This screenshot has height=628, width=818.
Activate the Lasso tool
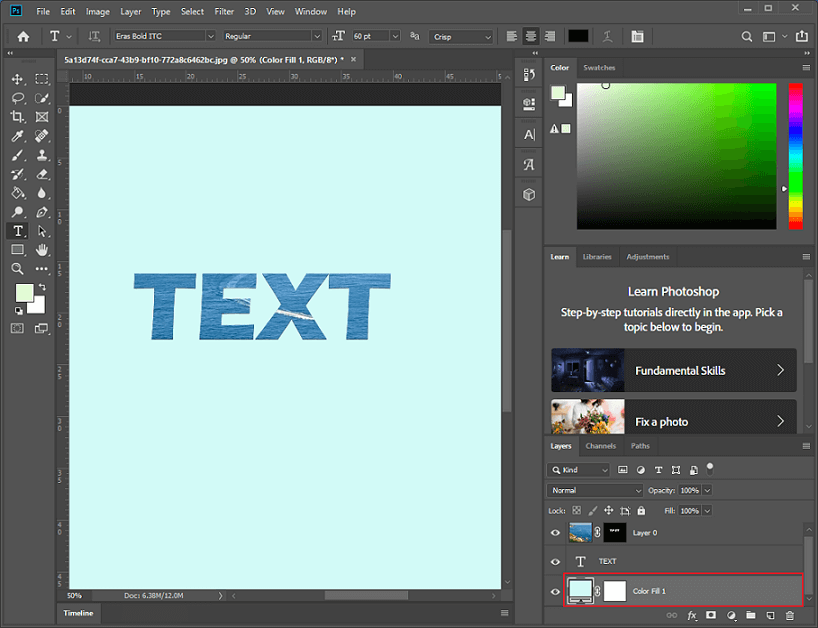pos(17,97)
